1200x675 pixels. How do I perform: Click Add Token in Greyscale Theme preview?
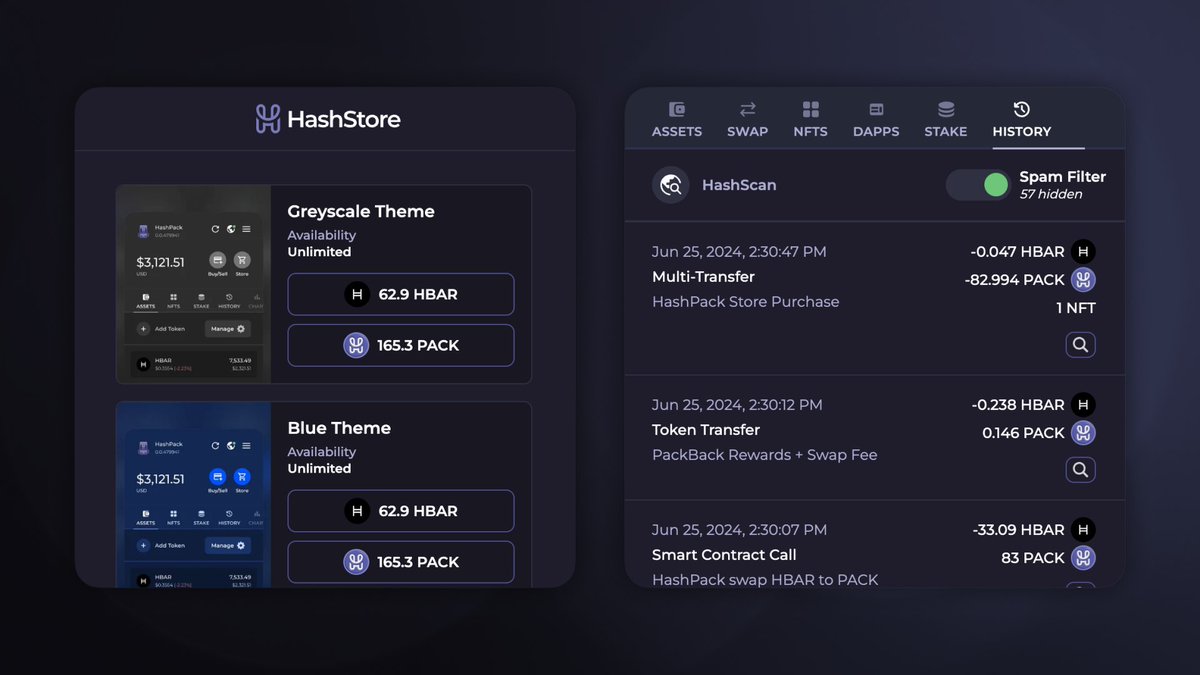162,329
